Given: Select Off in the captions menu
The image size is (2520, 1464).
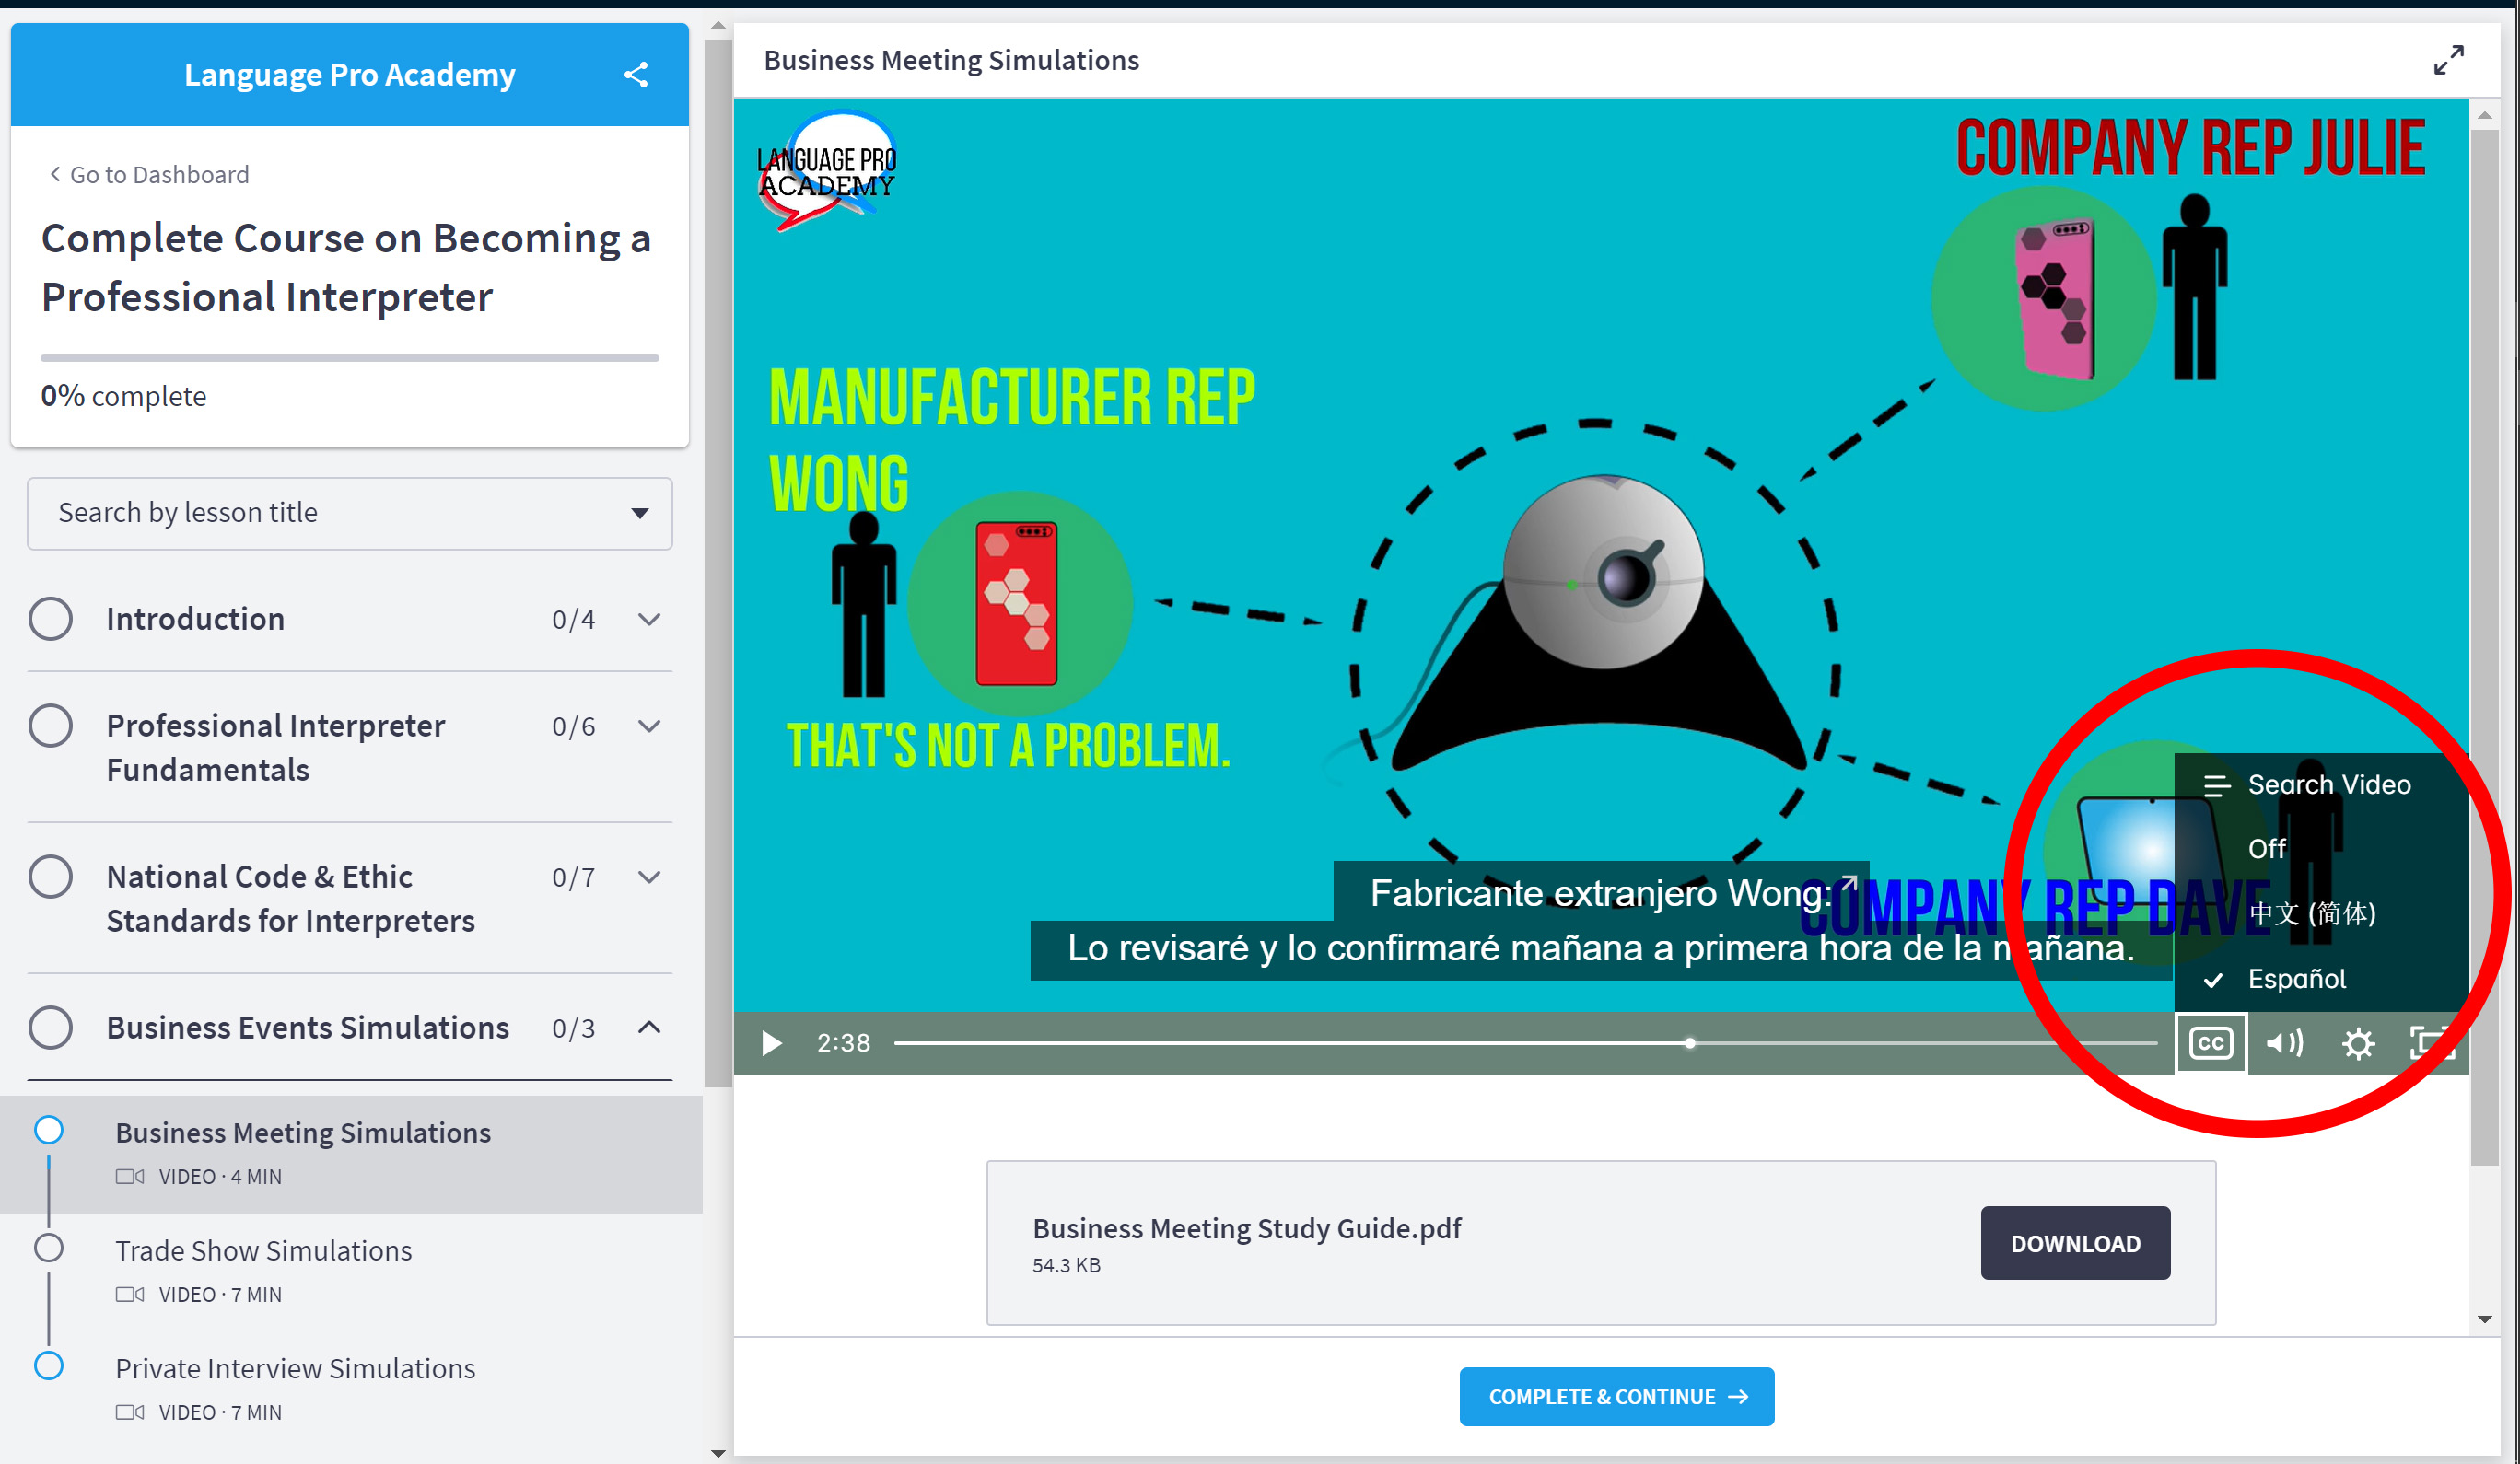Looking at the screenshot, I should [x=2266, y=849].
